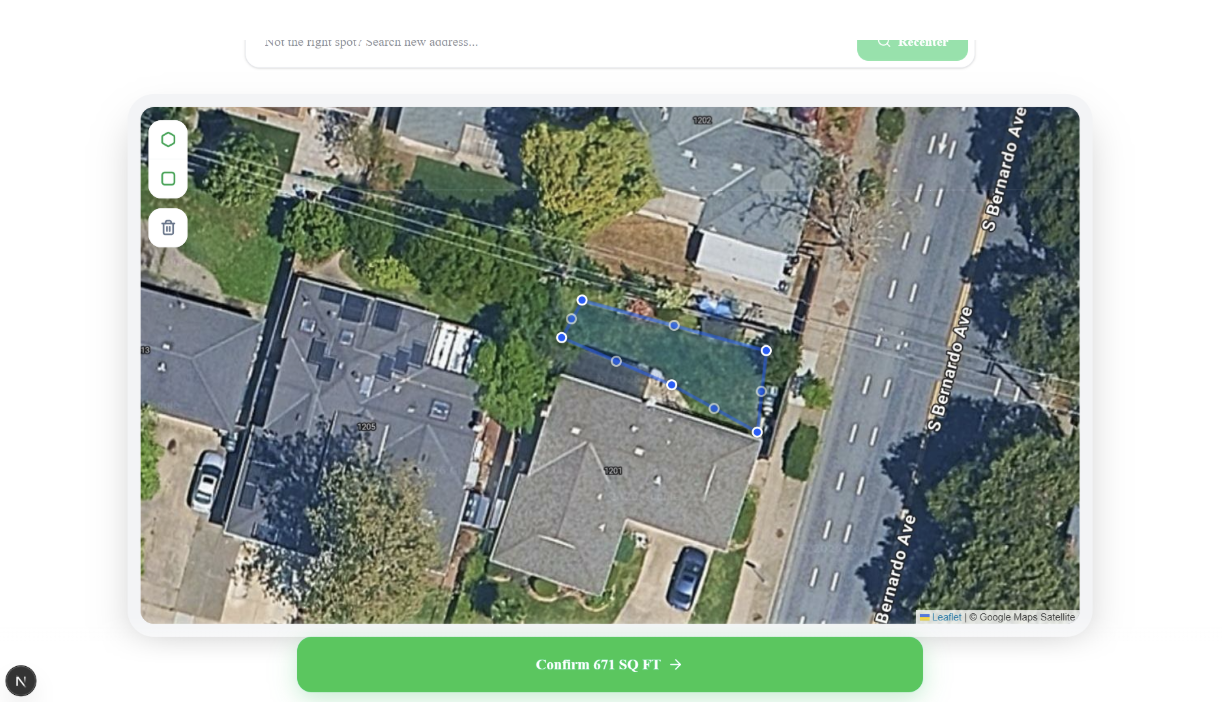This screenshot has height=708, width=1222.
Task: Click the Recenter button
Action: click(912, 42)
